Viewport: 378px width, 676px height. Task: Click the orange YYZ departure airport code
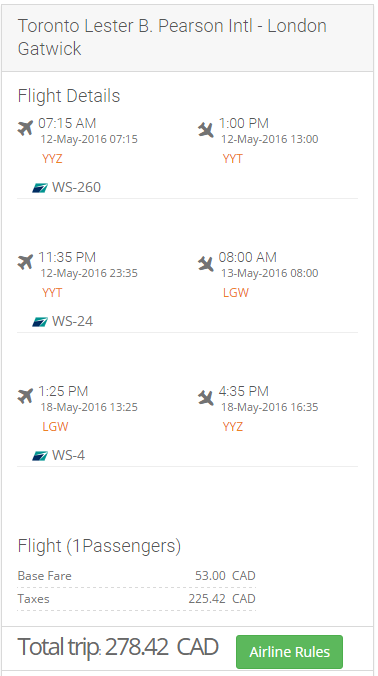pos(52,159)
